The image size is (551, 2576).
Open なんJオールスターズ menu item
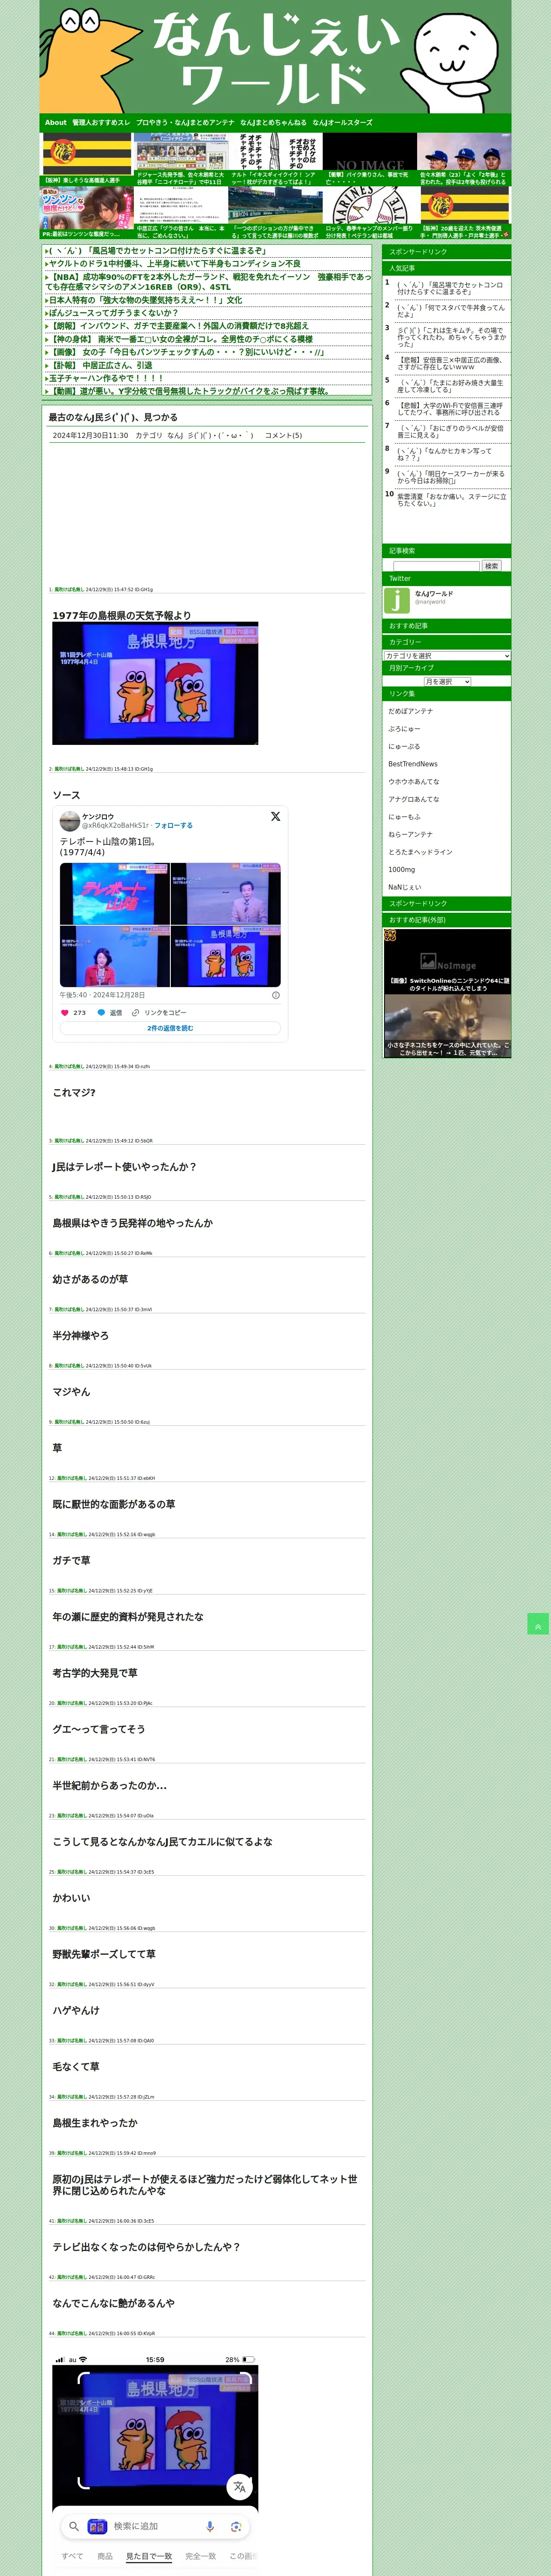point(342,123)
